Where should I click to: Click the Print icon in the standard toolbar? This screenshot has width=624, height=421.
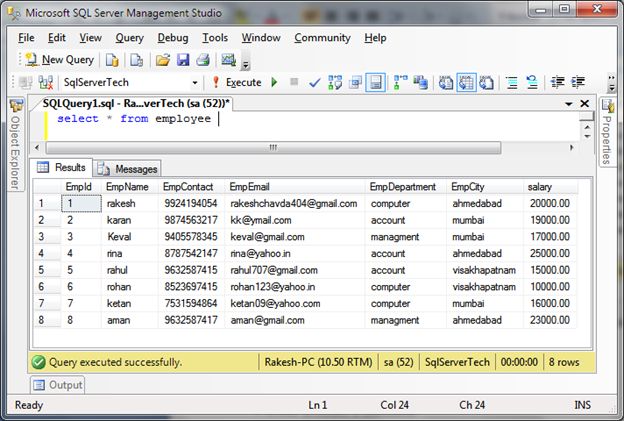click(203, 60)
